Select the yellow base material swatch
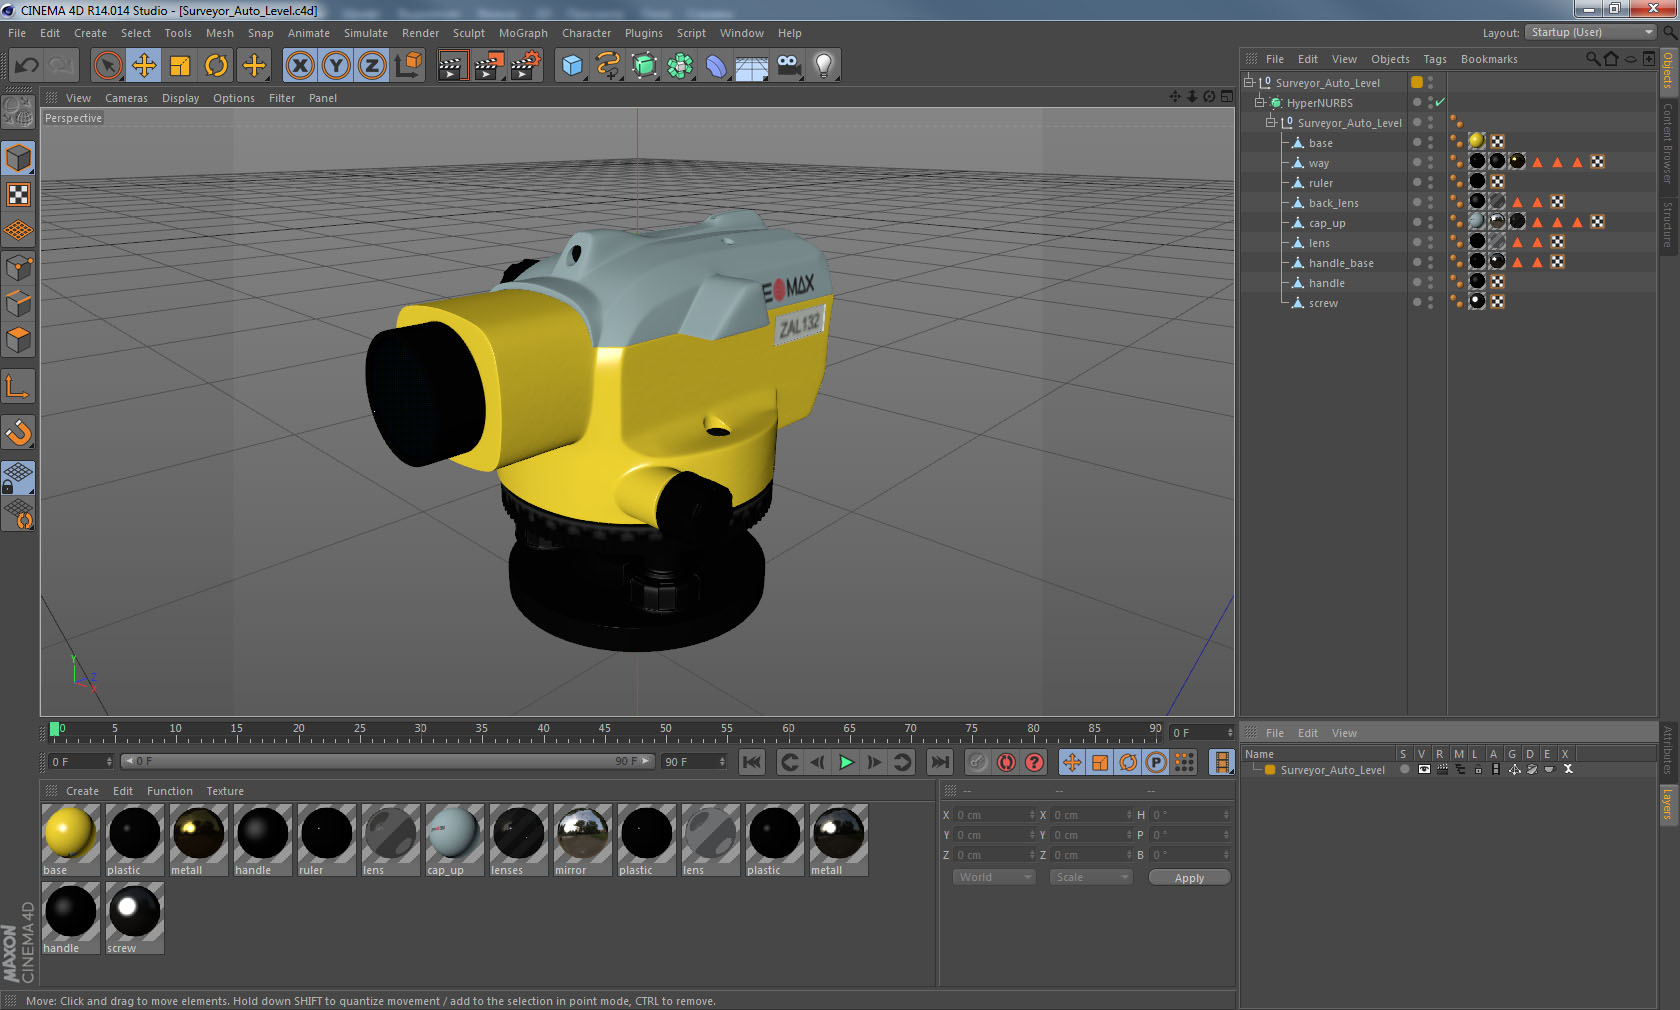This screenshot has height=1010, width=1680. 70,833
